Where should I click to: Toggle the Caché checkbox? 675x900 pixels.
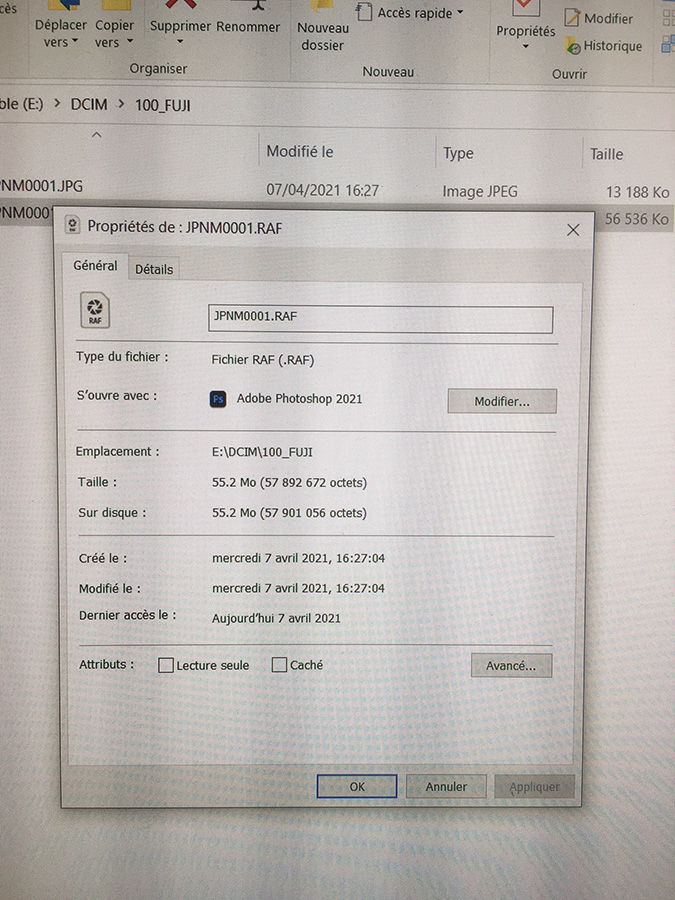pos(280,665)
